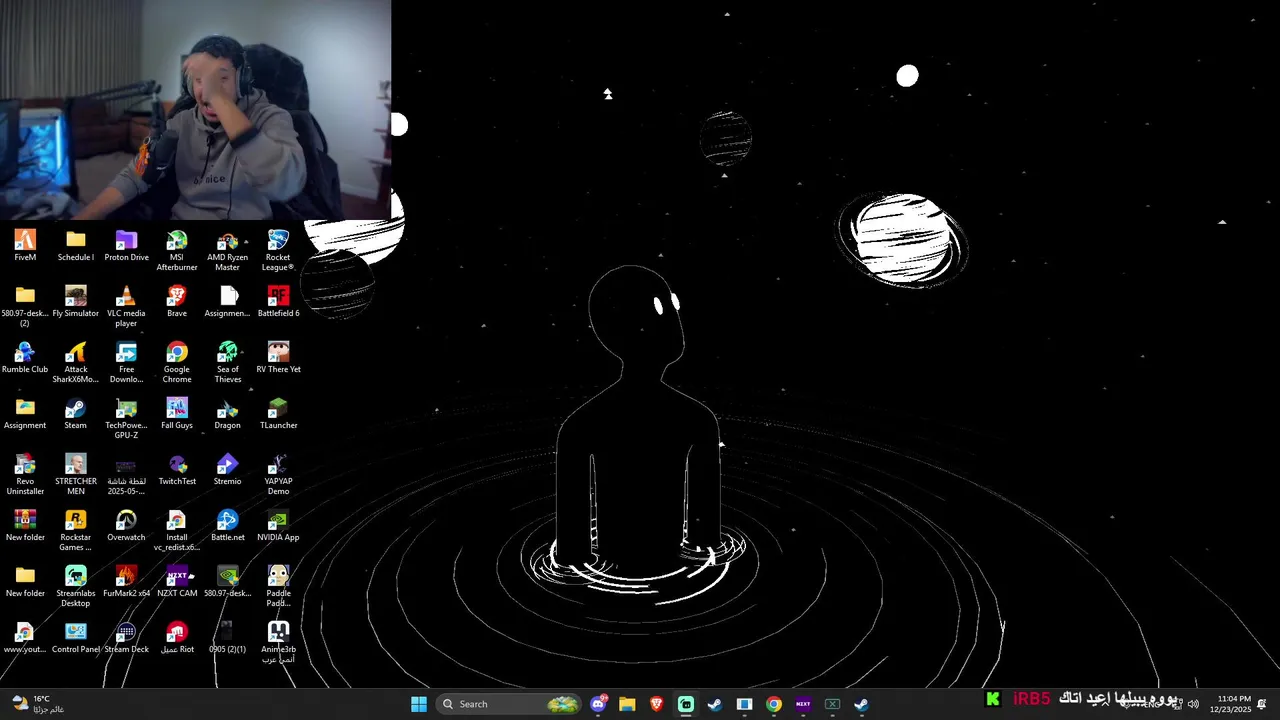The width and height of the screenshot is (1280, 720).
Task: Open Control Panel desktop shortcut
Action: point(76,638)
